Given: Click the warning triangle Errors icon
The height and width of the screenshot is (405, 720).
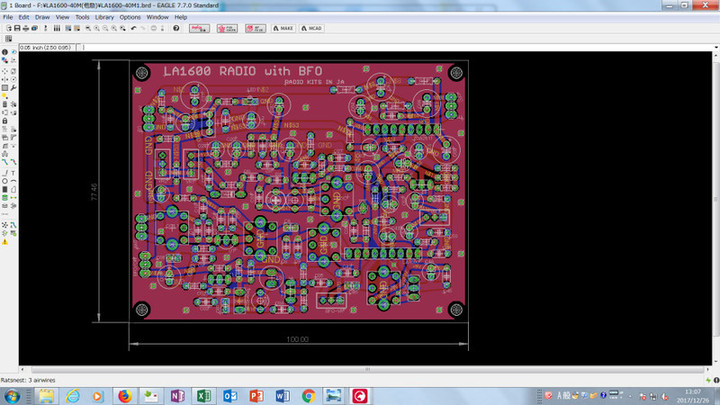Looking at the screenshot, I should click(x=4, y=241).
